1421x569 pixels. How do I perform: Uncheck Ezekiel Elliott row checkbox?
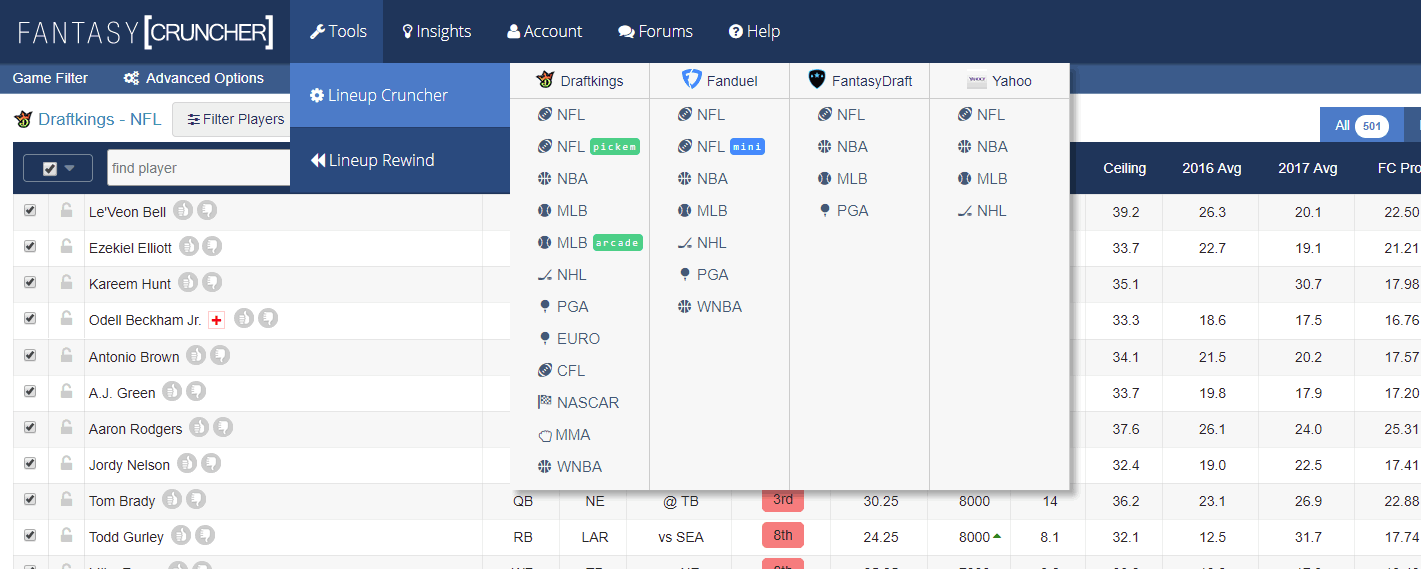(x=30, y=247)
